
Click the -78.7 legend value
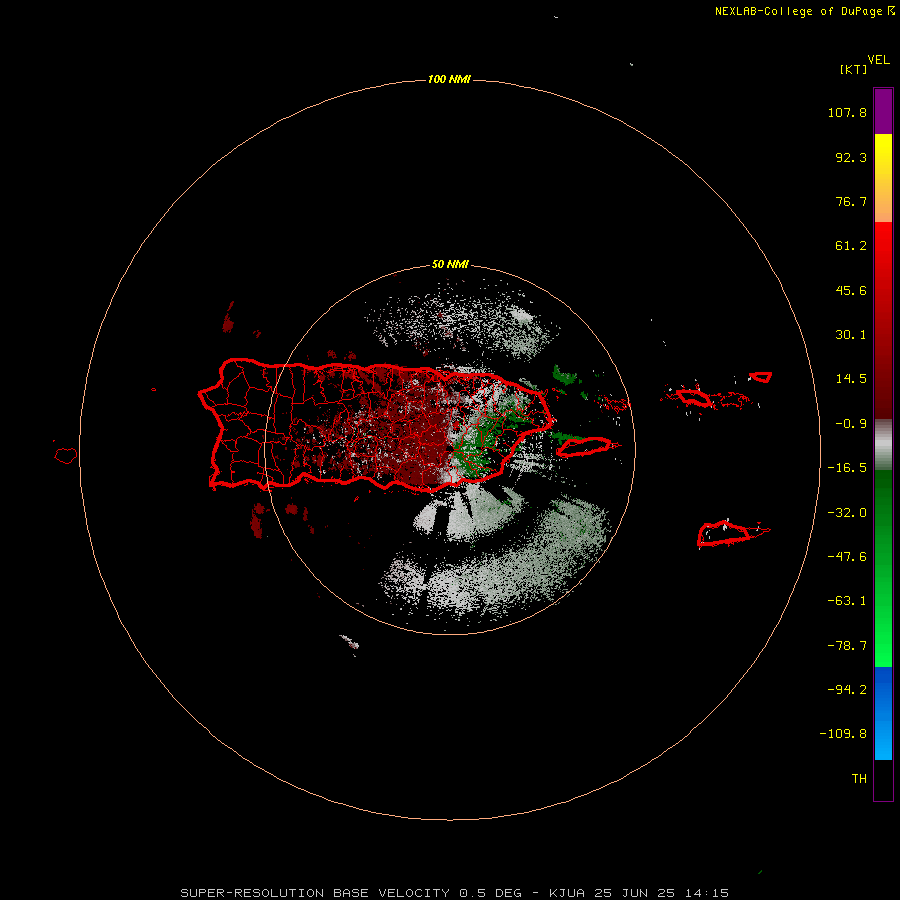[847, 646]
